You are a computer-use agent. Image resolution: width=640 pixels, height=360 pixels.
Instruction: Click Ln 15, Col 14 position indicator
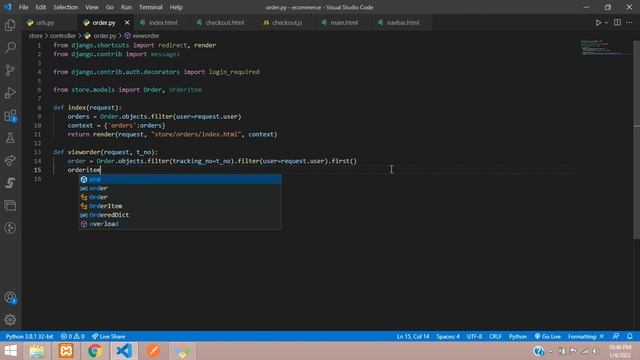point(413,336)
